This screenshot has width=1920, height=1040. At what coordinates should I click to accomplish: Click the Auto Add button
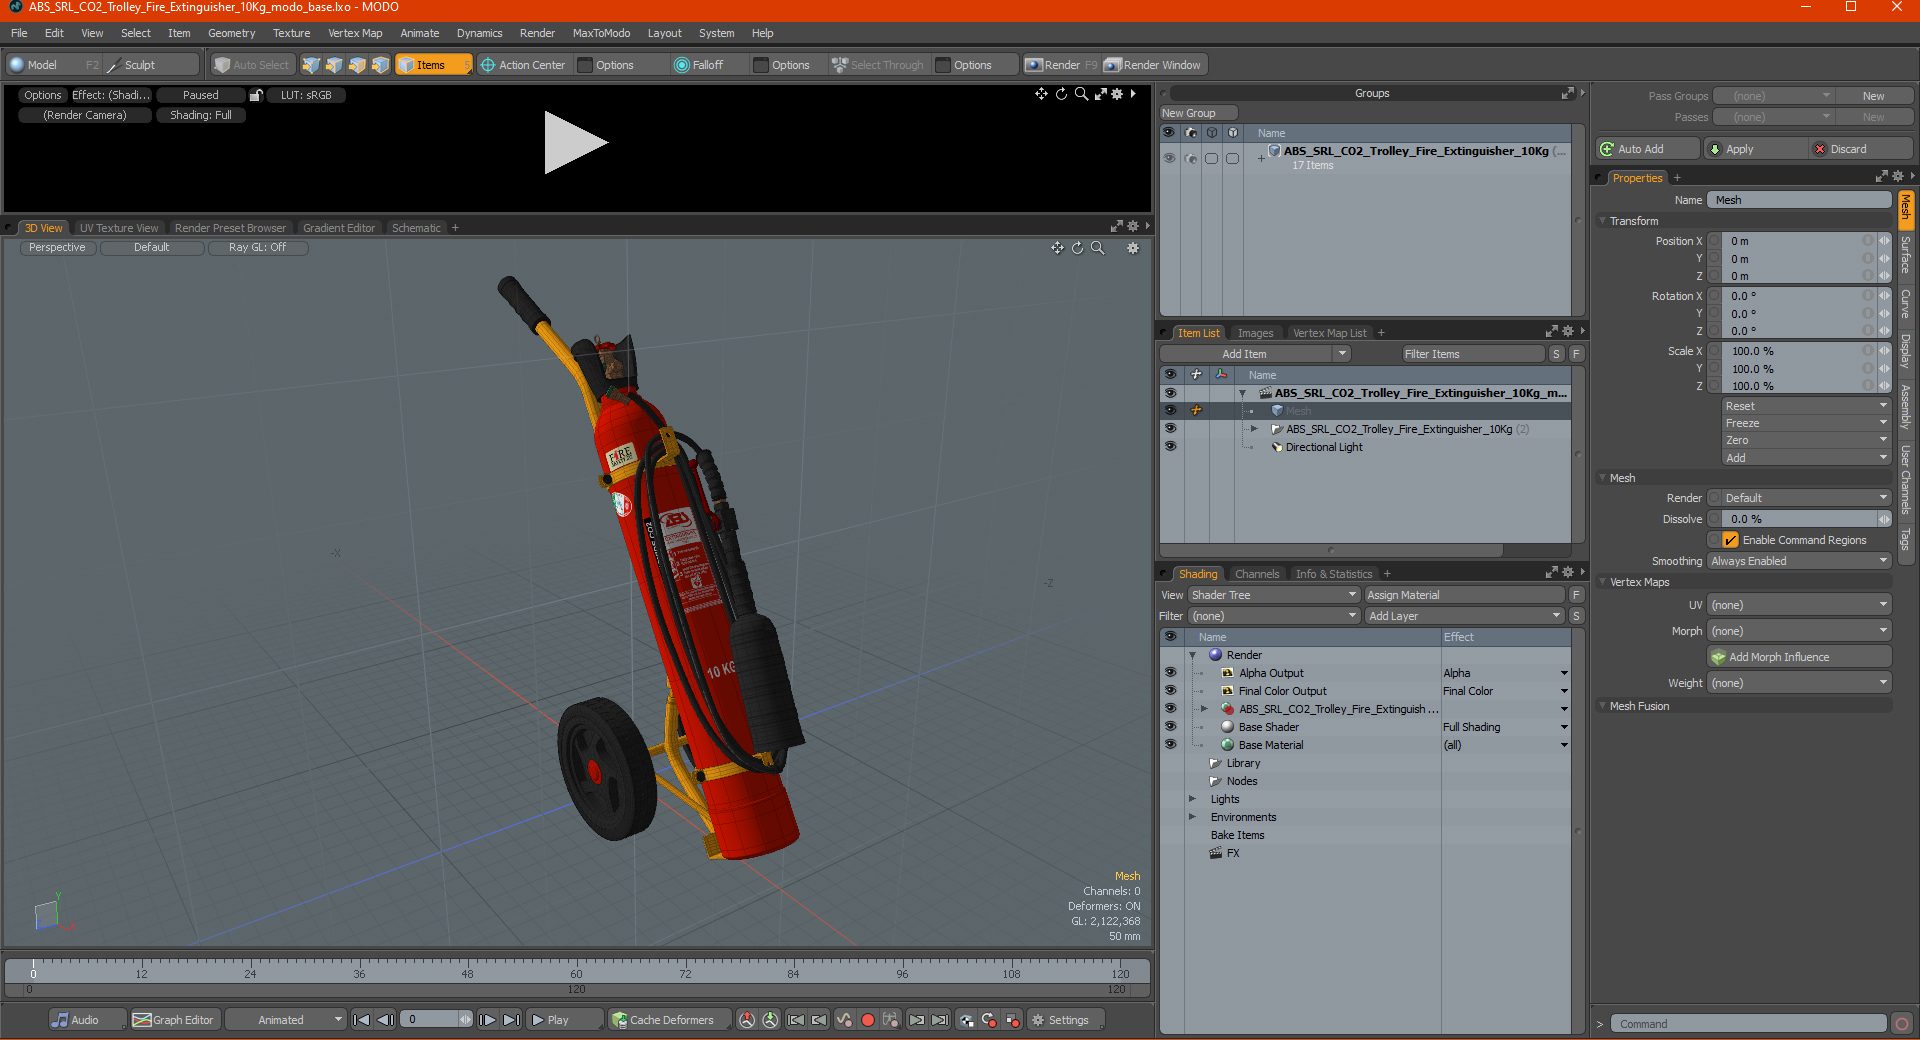[x=1648, y=149]
